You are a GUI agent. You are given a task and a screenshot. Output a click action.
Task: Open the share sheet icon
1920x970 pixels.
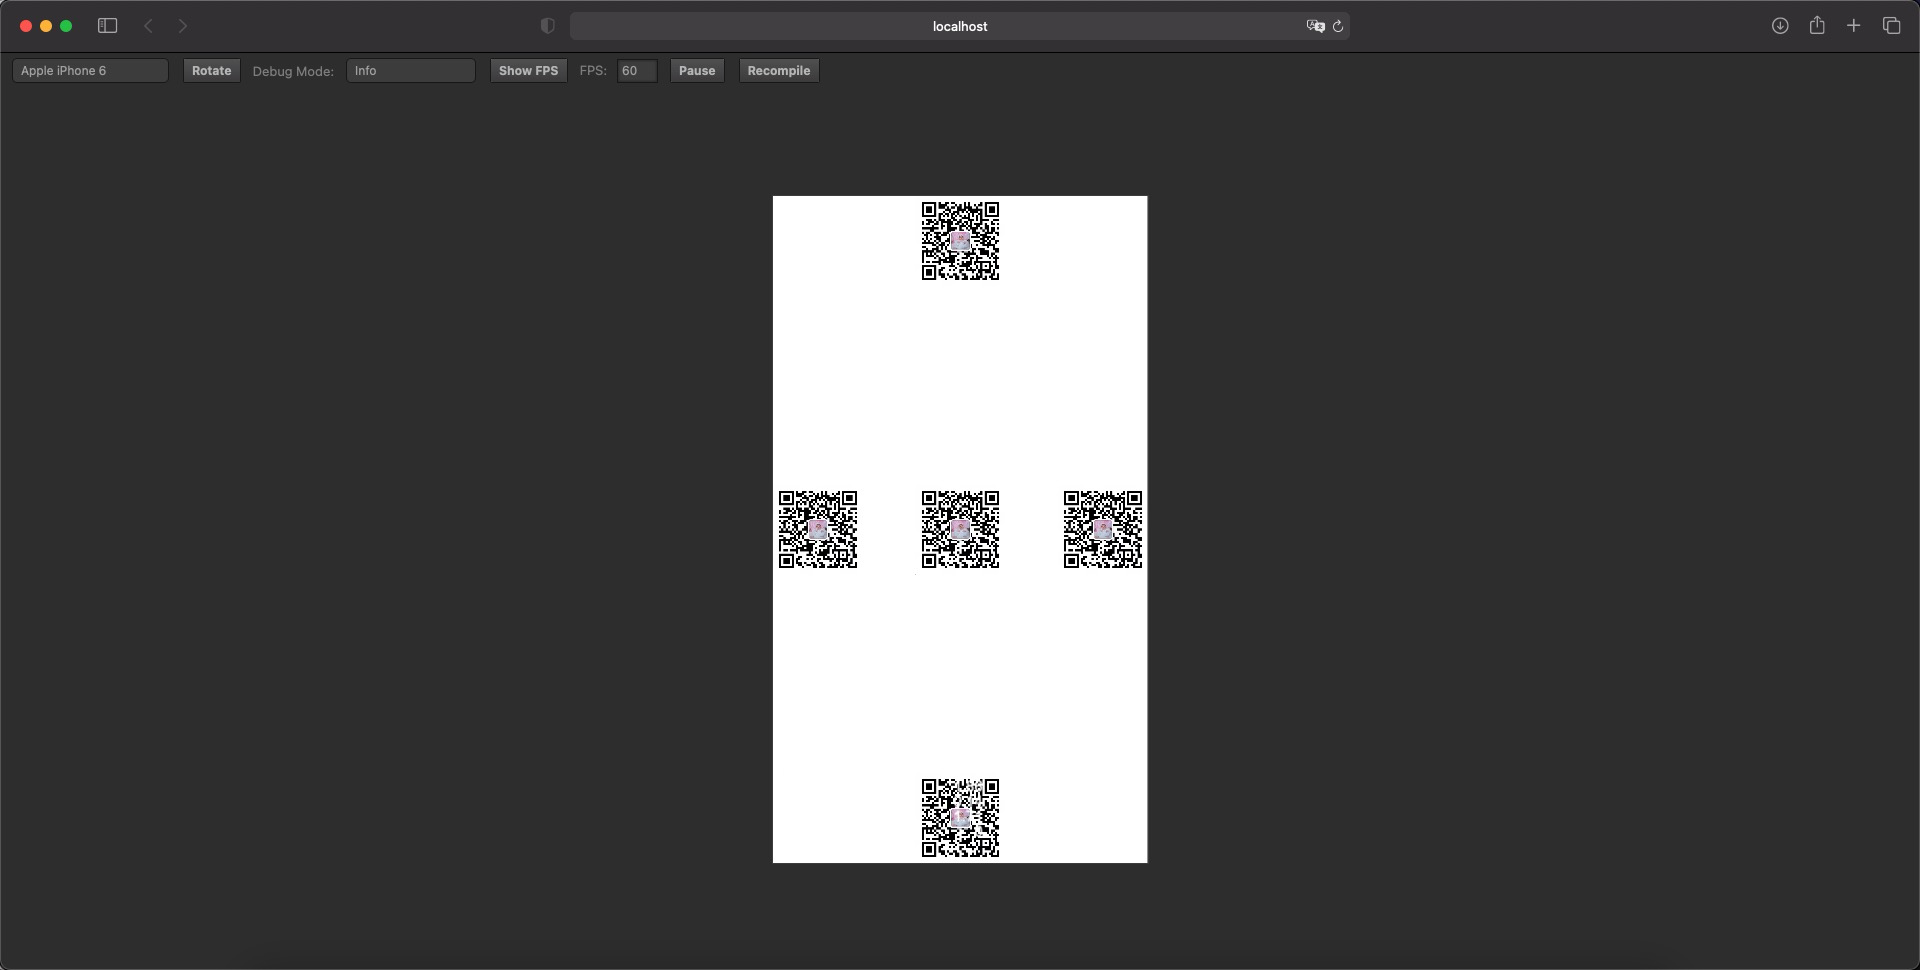click(x=1817, y=26)
